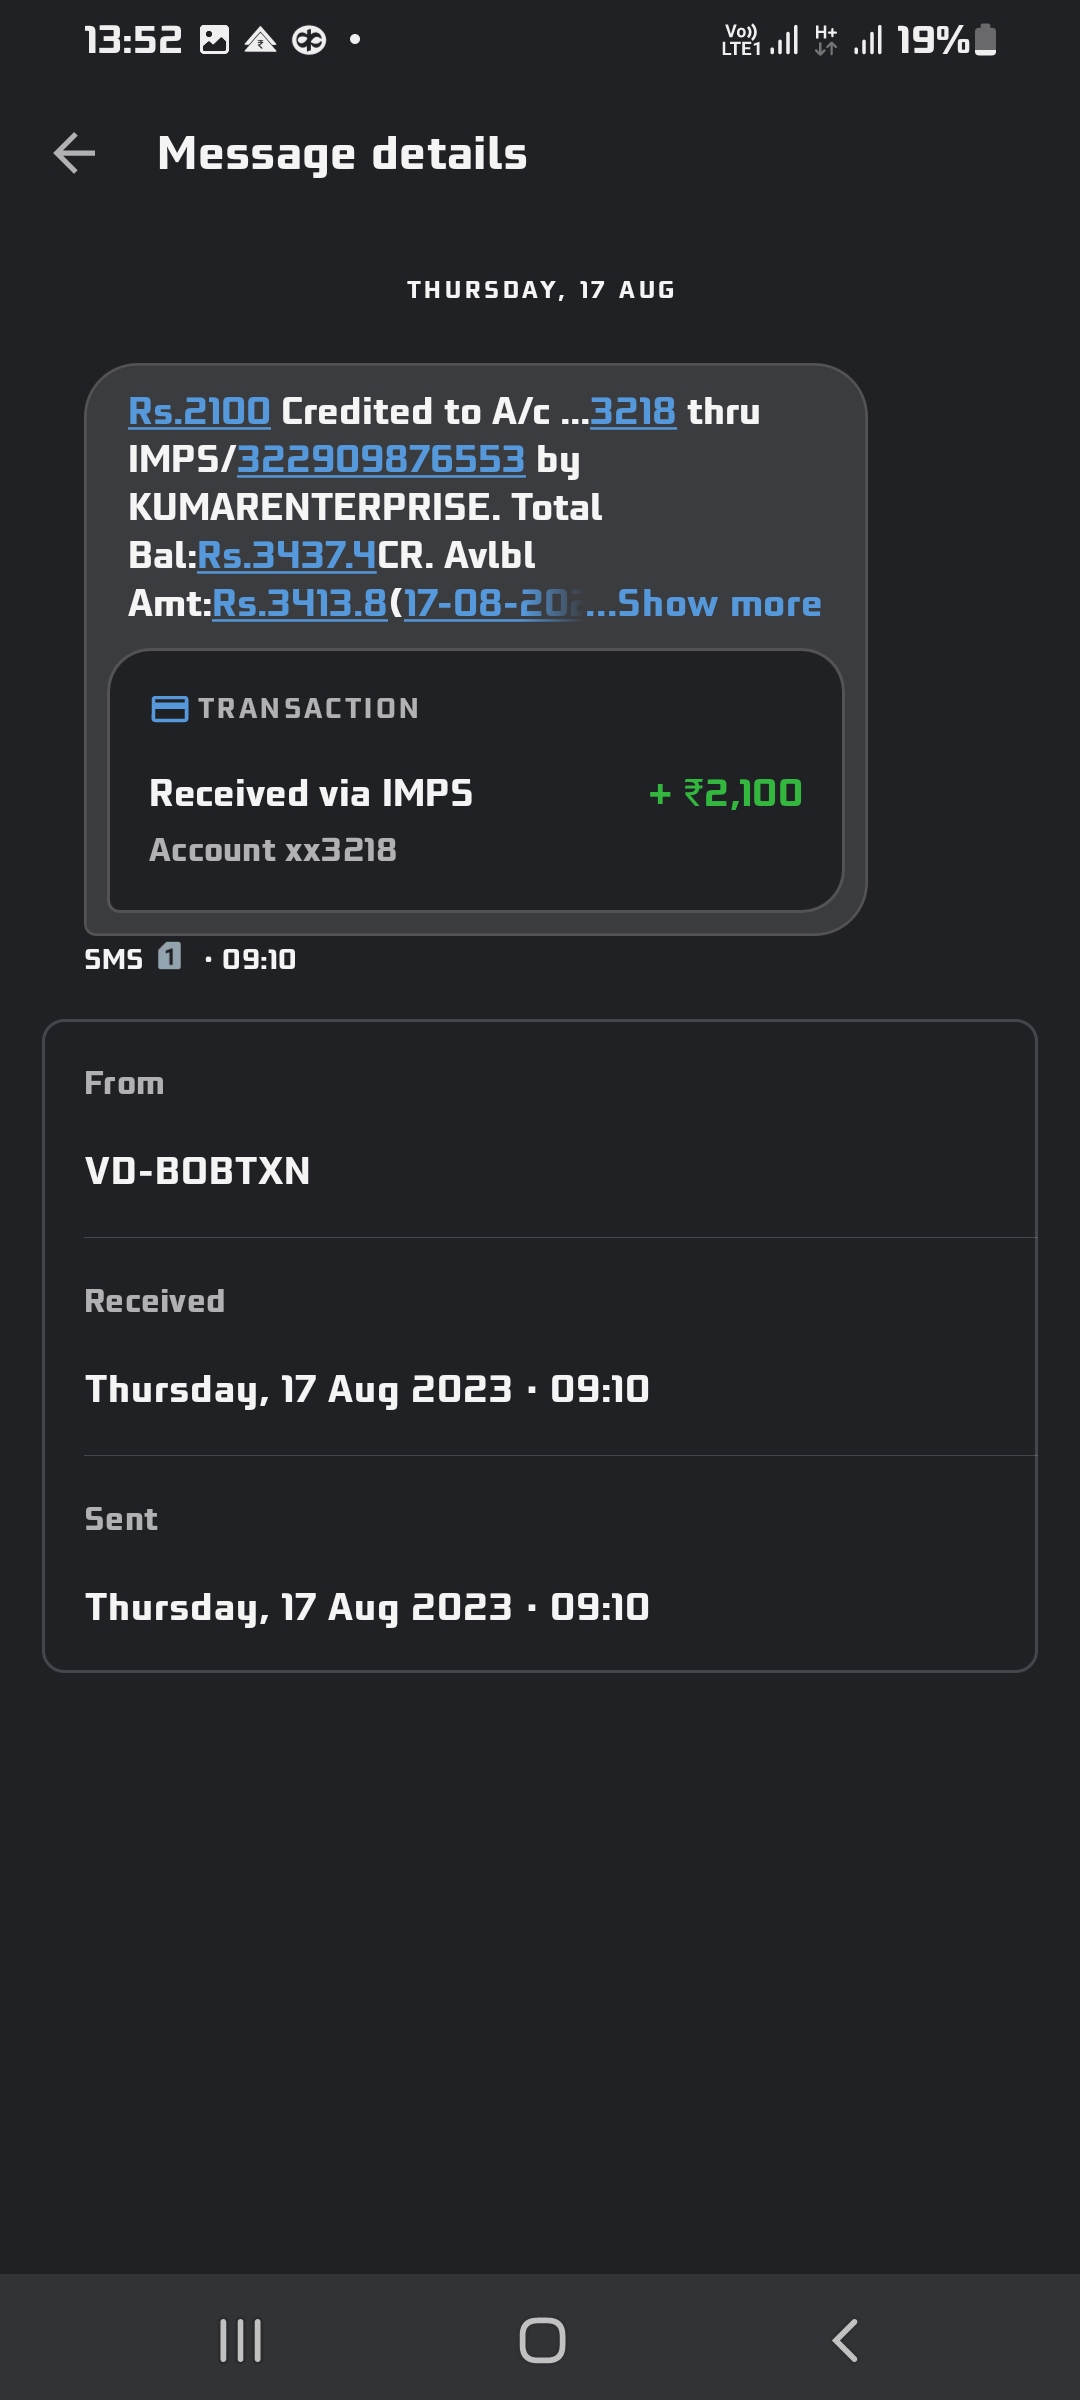Screen dimensions: 1080x2400
Task: Tap the account number 3218 link
Action: tap(632, 412)
